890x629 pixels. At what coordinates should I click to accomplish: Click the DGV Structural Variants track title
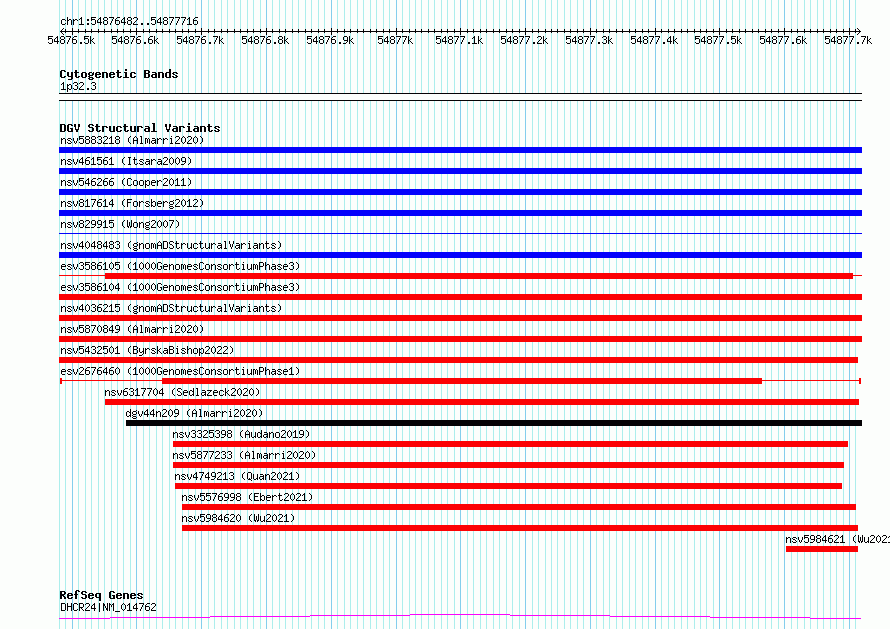click(140, 128)
